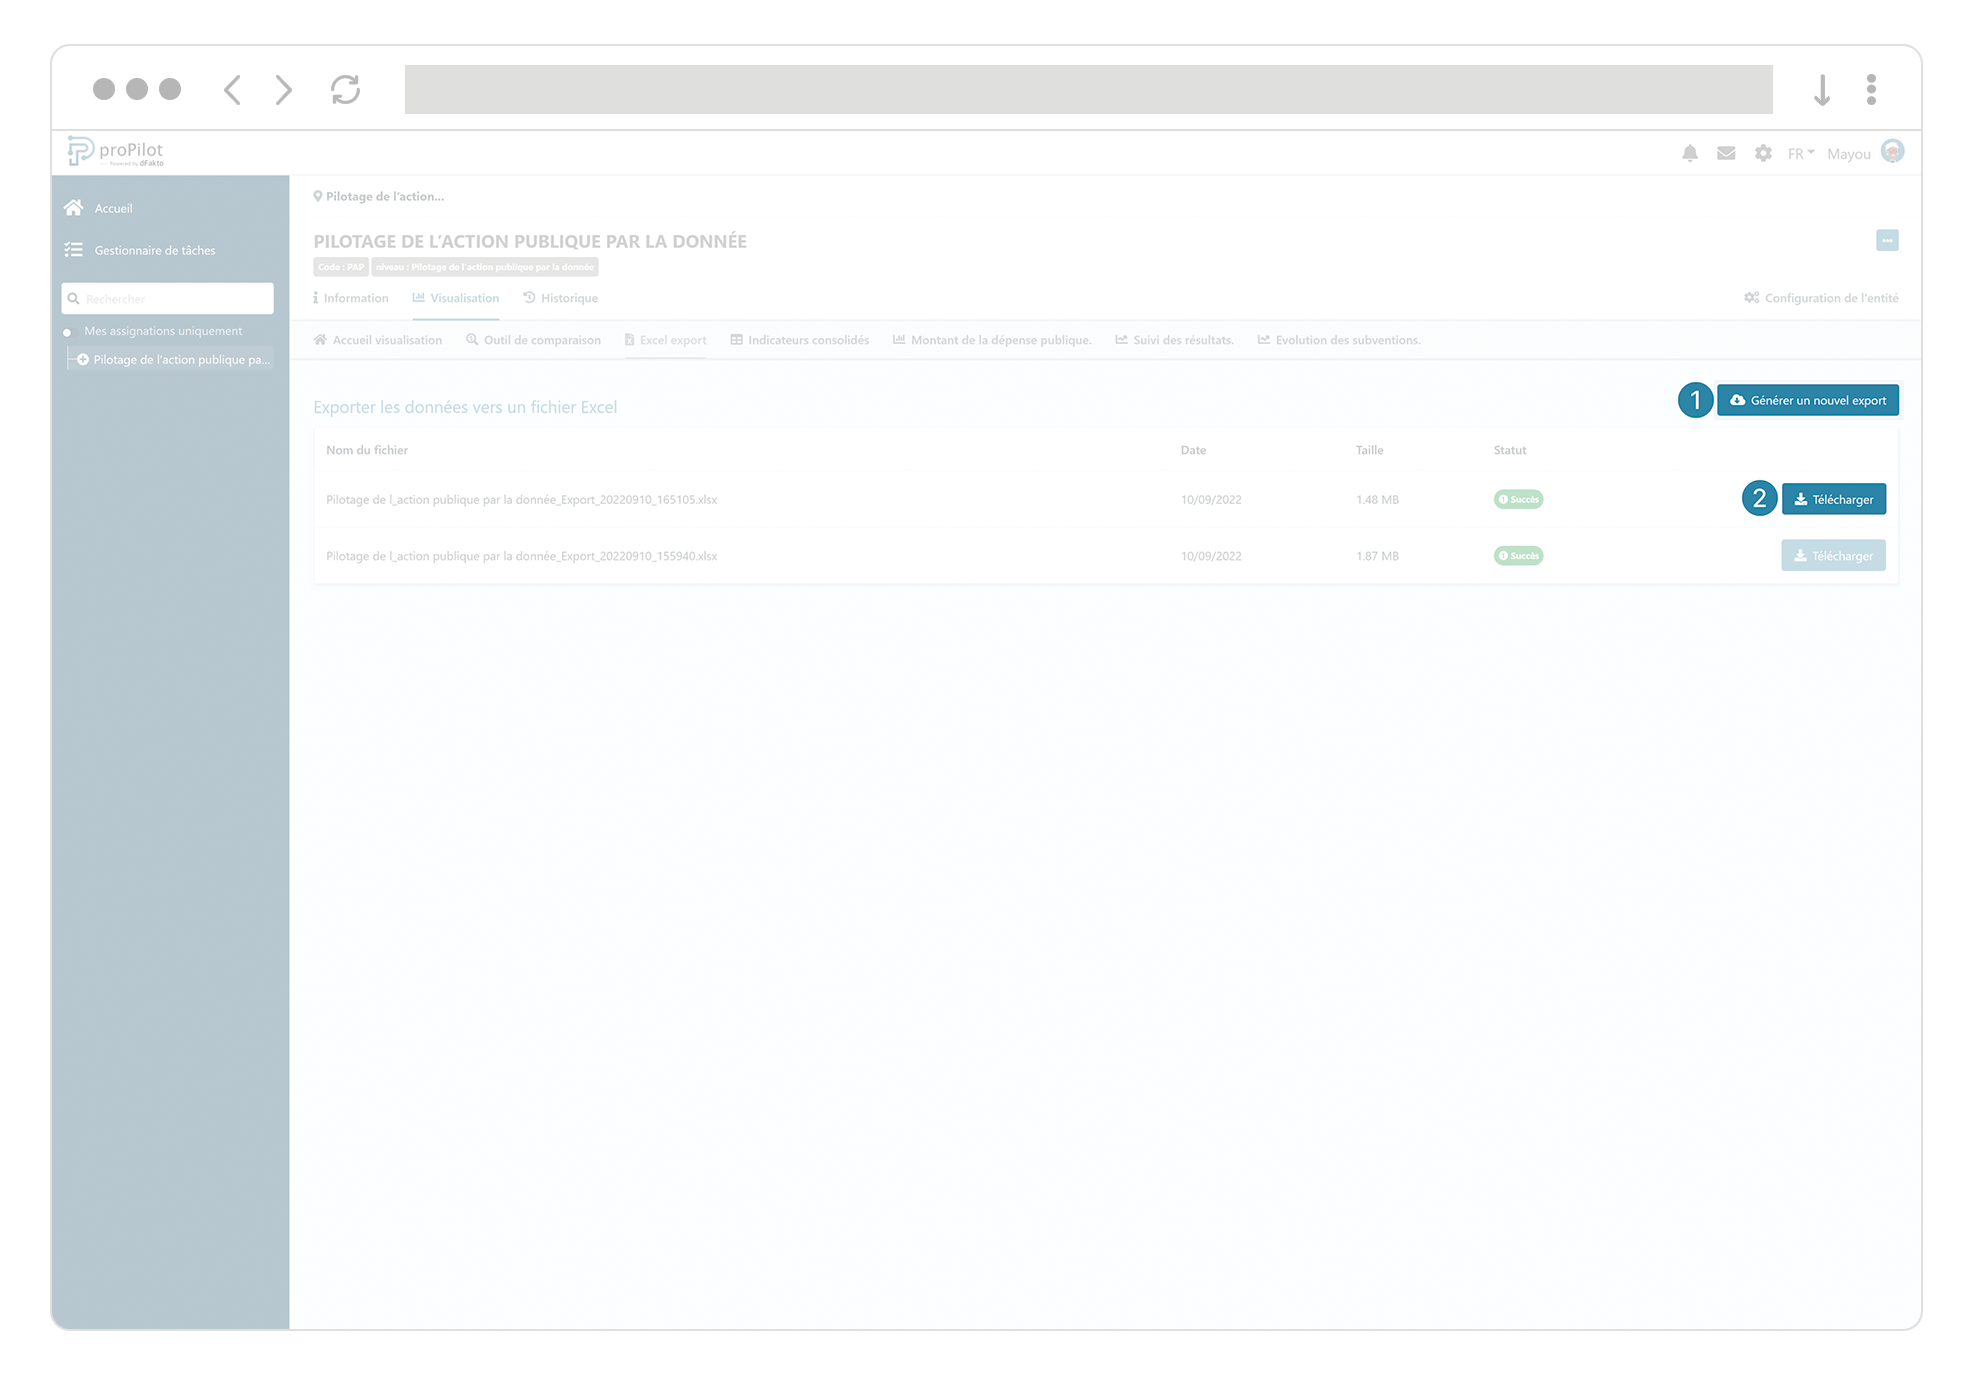Viewport: 1973px width, 1384px height.
Task: Open the three-dot entity options button
Action: pyautogui.click(x=1887, y=240)
